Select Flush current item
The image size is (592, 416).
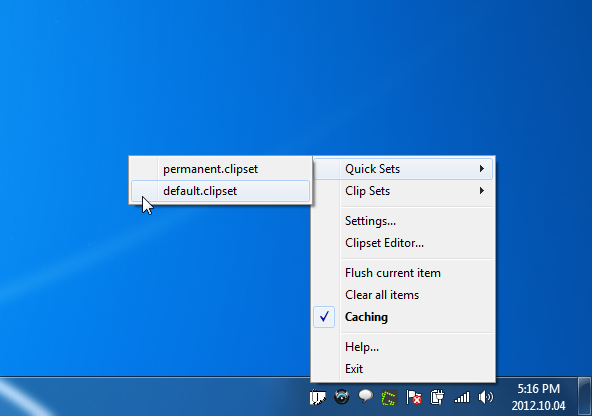[403, 273]
